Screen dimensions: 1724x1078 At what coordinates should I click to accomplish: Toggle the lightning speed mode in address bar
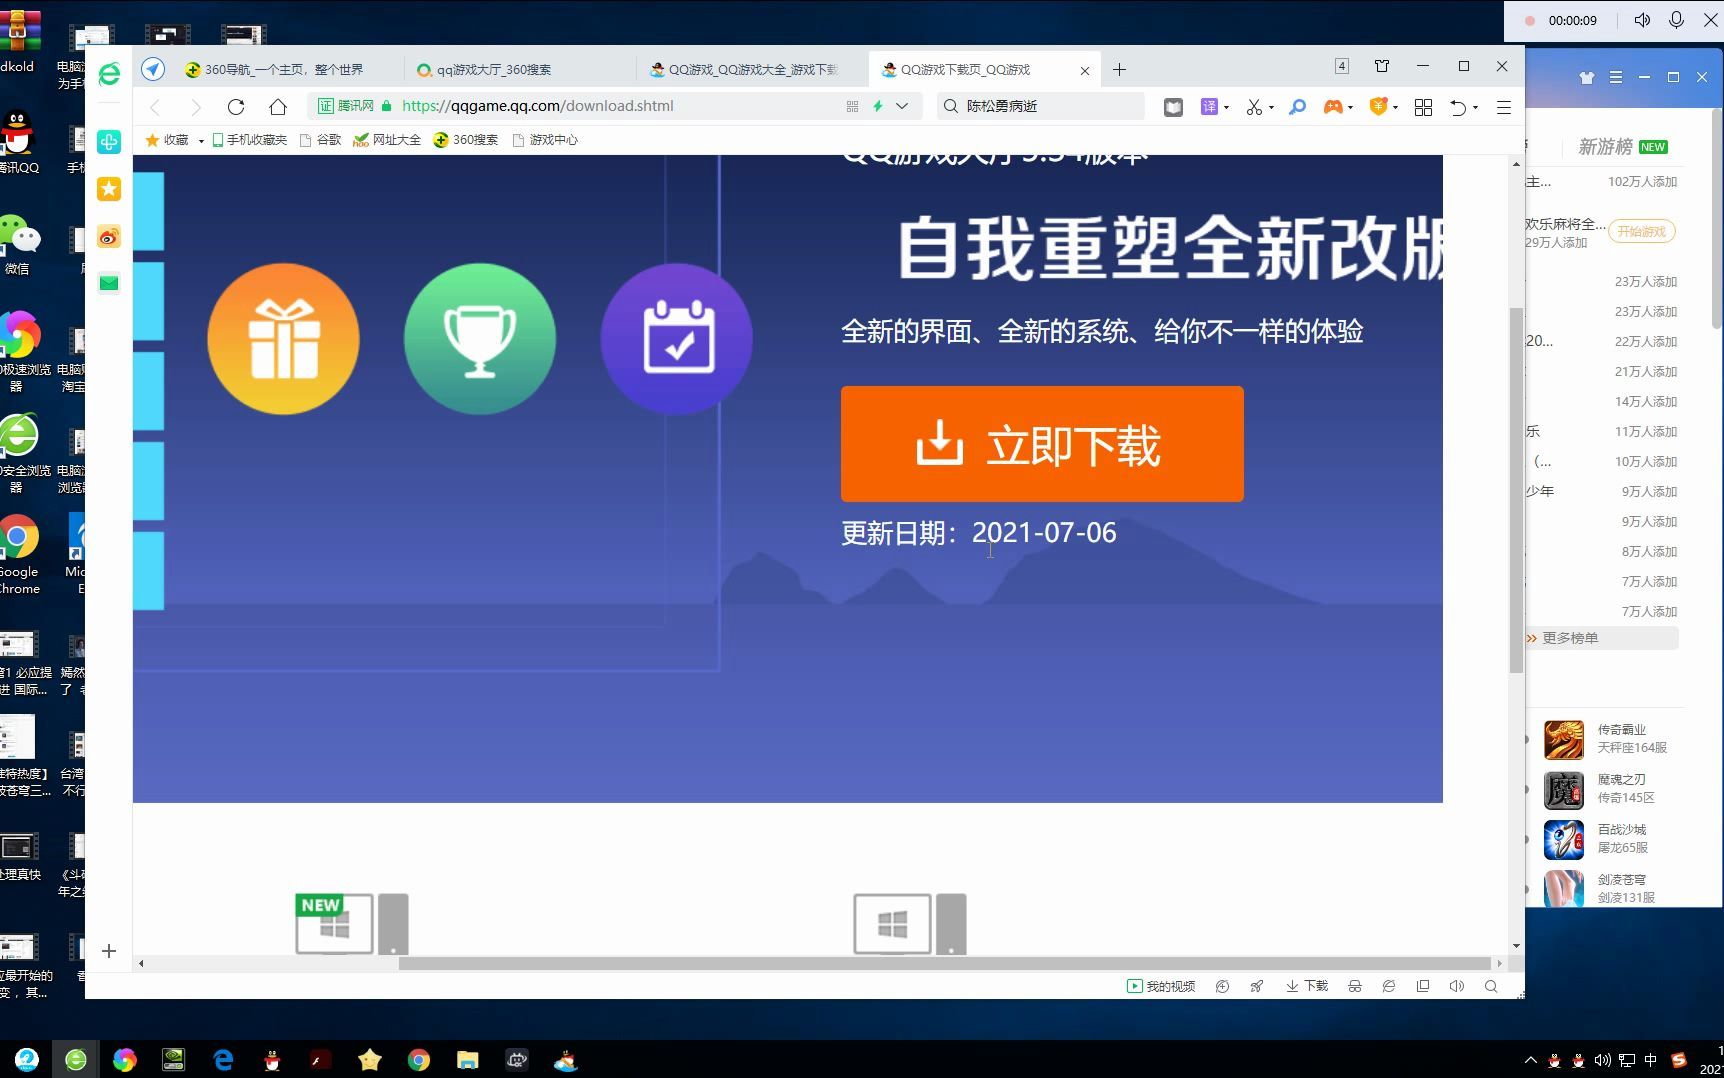(x=877, y=106)
